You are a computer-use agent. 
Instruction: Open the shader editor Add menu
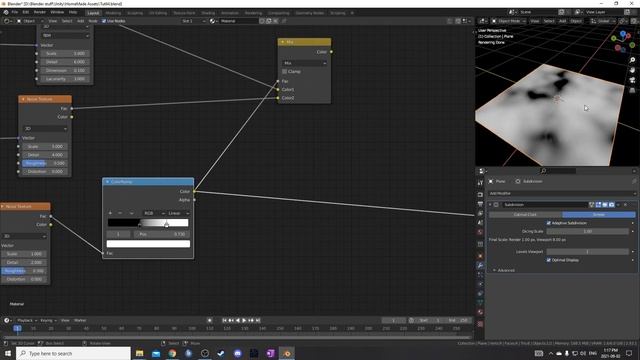pyautogui.click(x=80, y=21)
